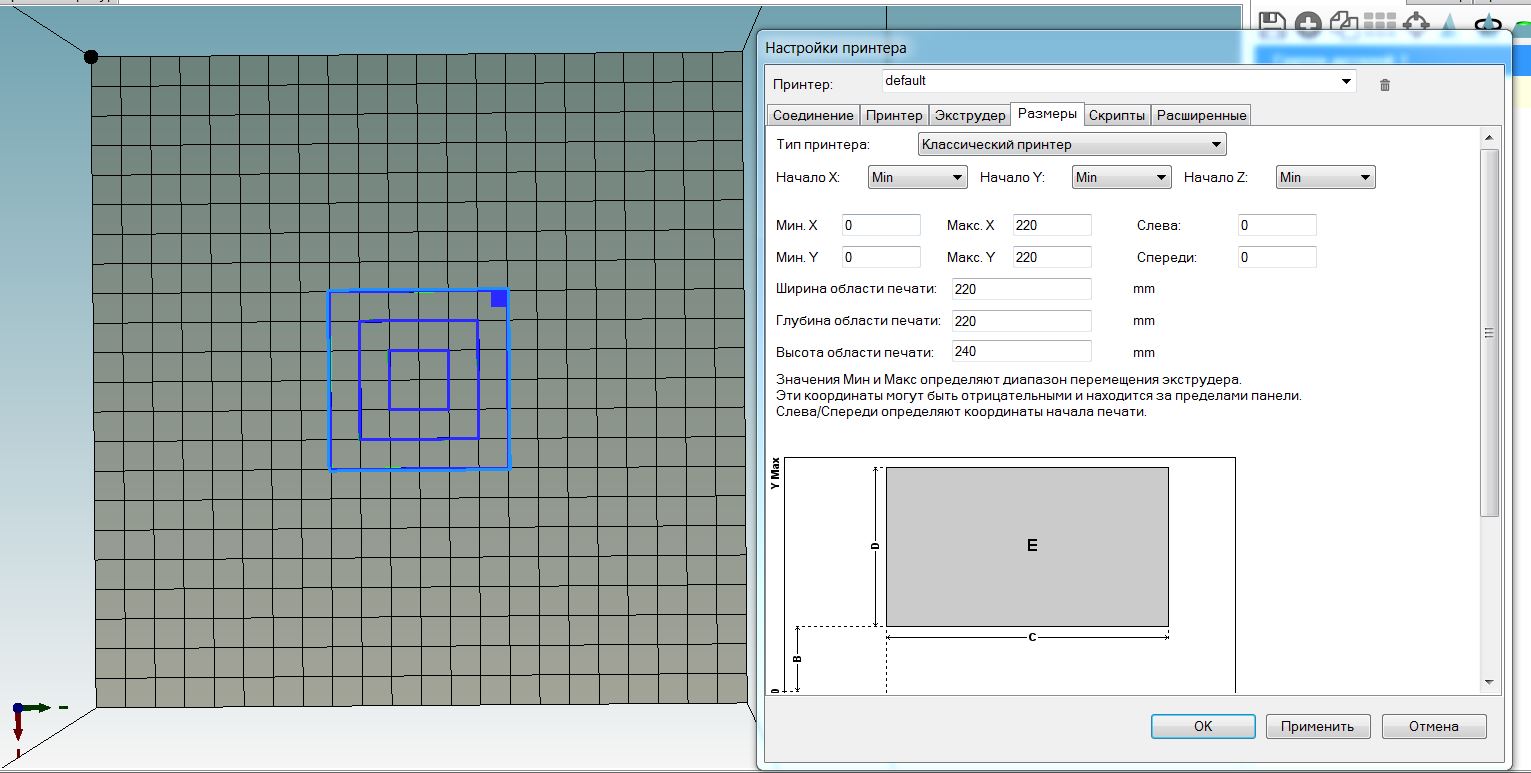Click the settings panel scroll-down arrow
This screenshot has height=773, width=1531.
point(1489,682)
